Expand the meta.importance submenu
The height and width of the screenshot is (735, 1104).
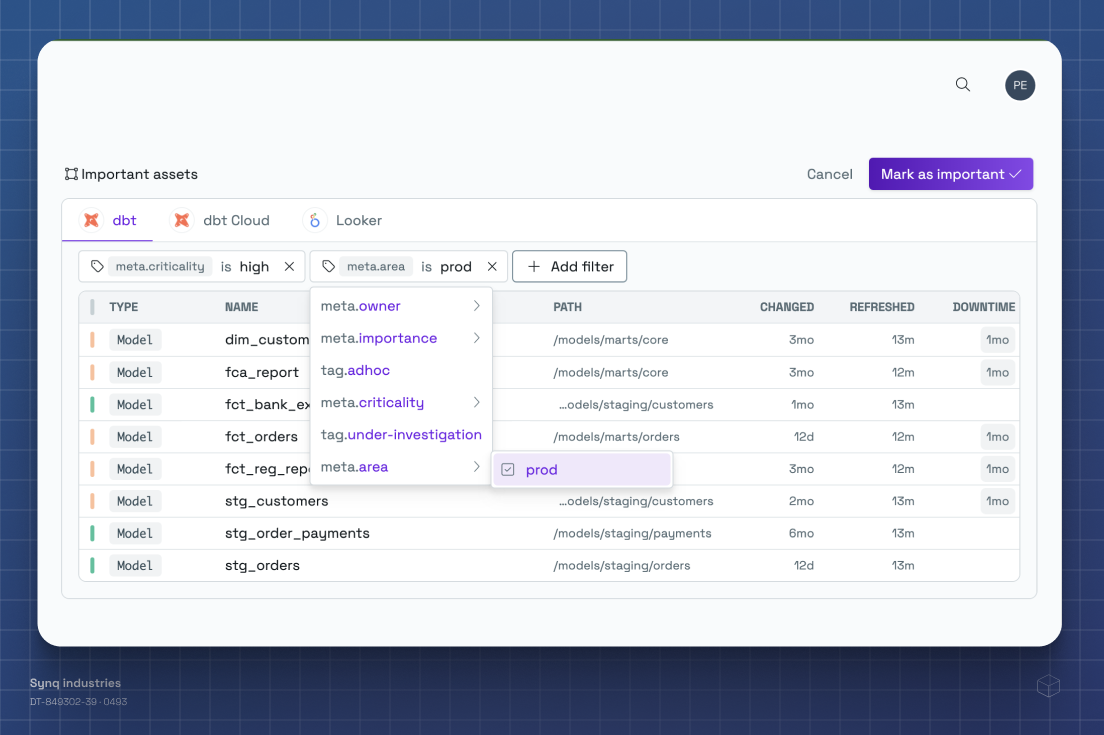point(478,338)
